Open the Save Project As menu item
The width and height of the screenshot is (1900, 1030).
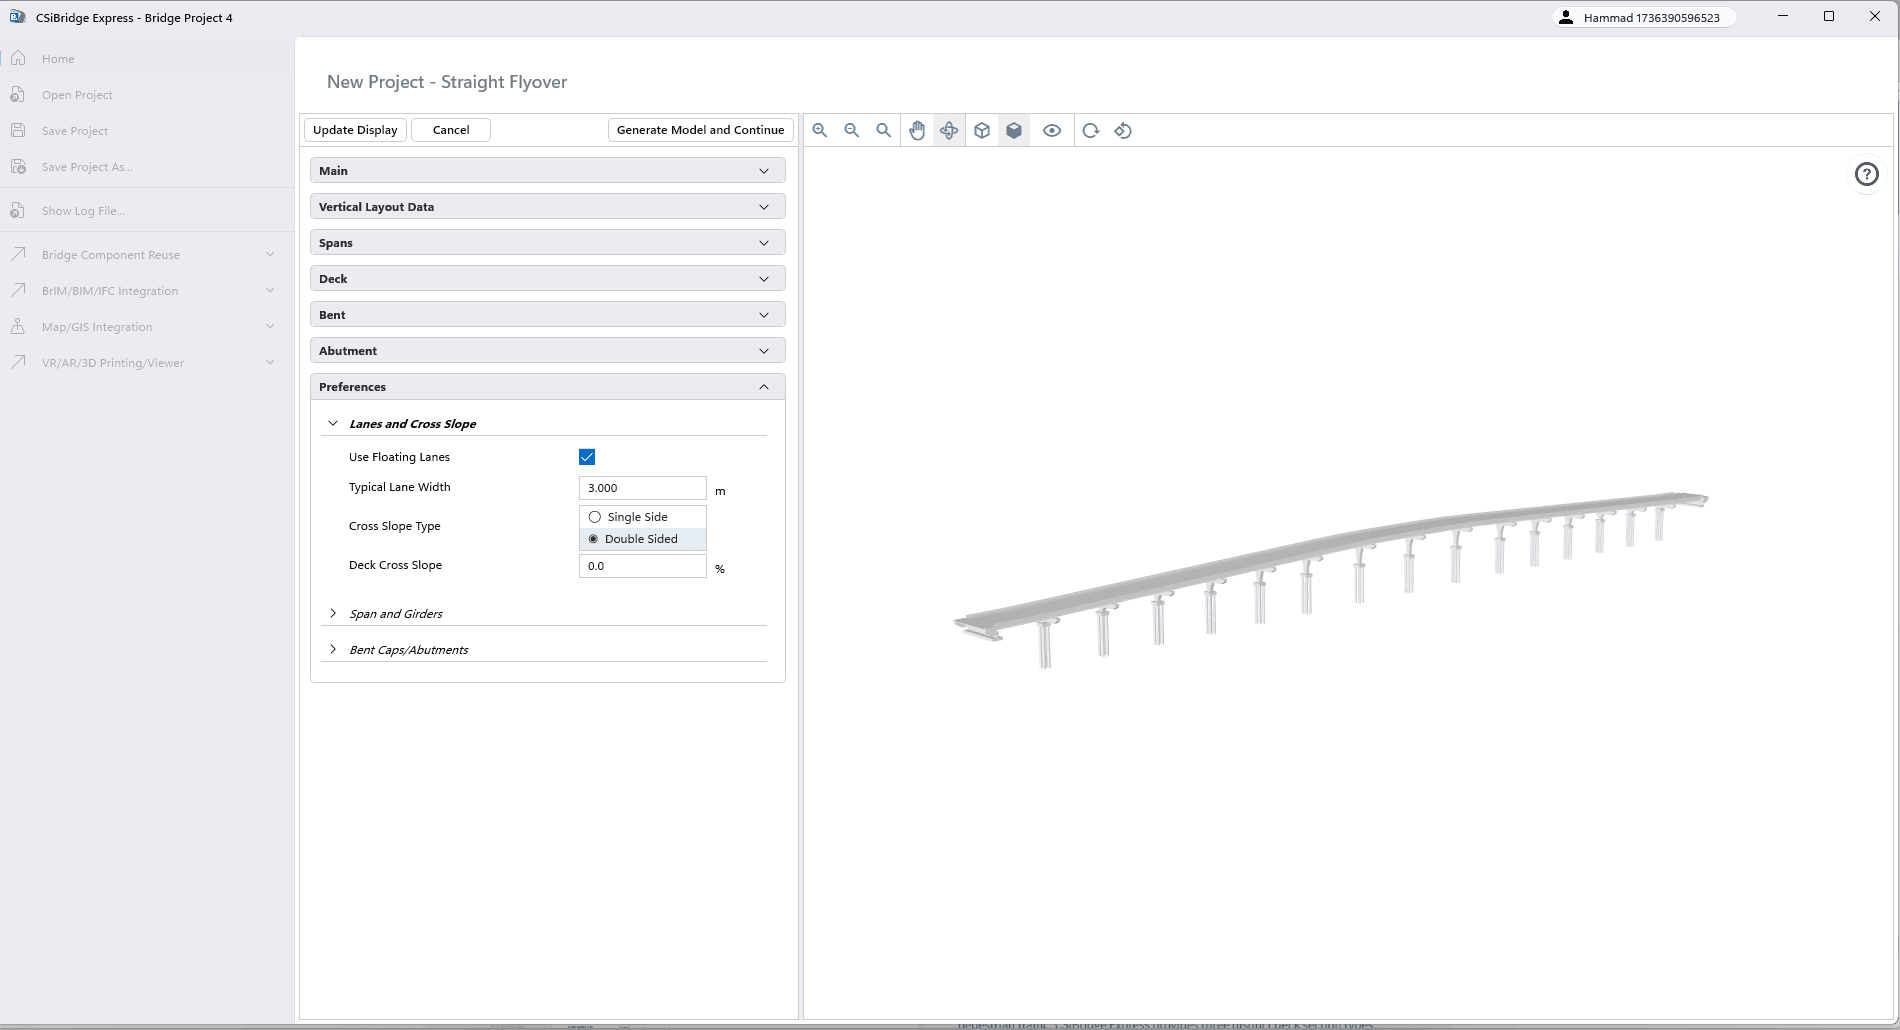87,167
